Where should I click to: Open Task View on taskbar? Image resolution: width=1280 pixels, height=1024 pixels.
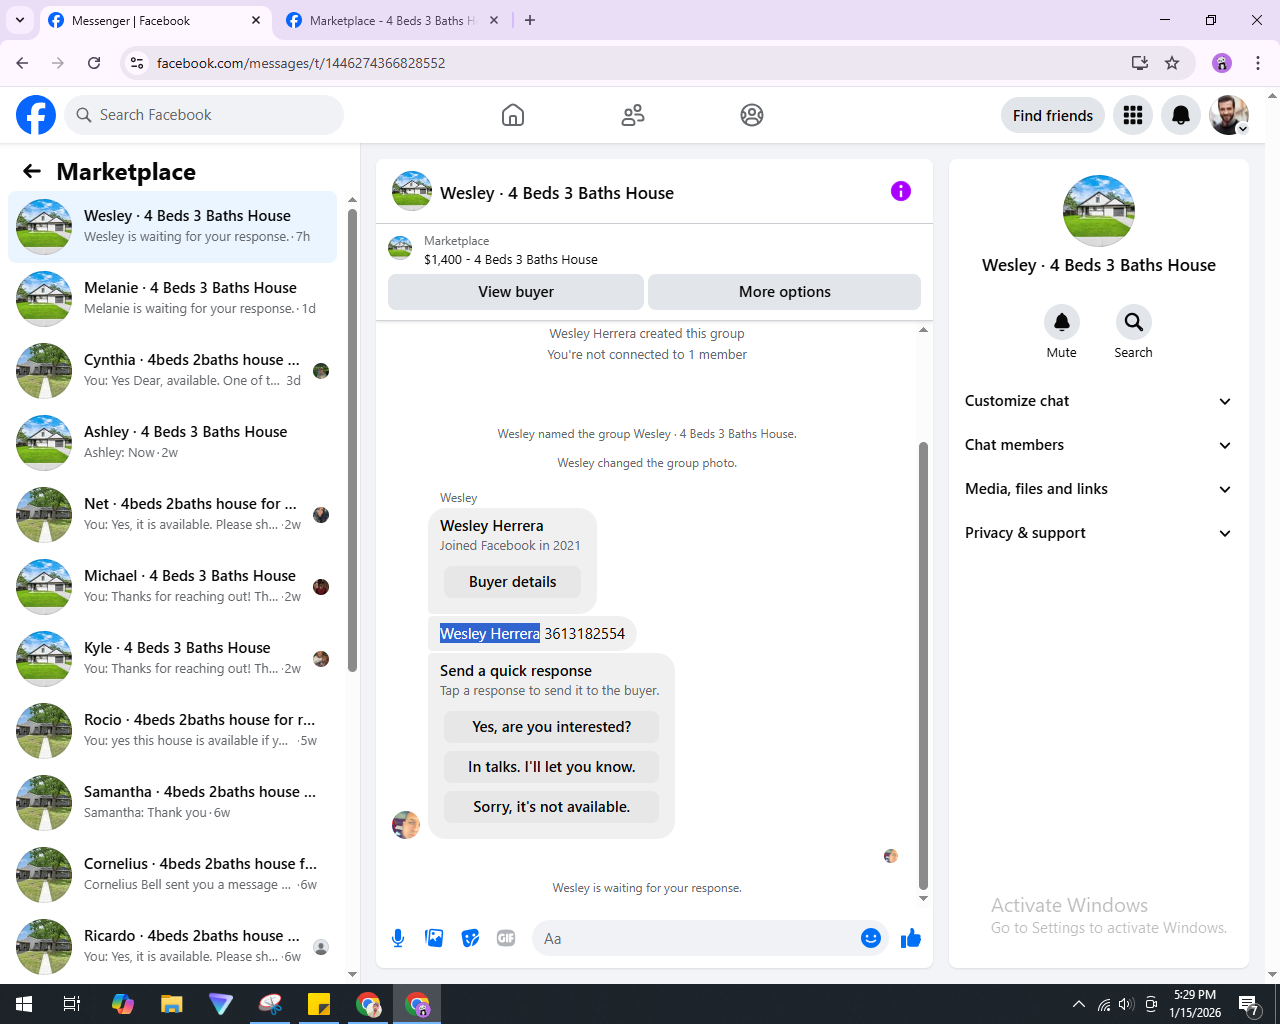72,1004
